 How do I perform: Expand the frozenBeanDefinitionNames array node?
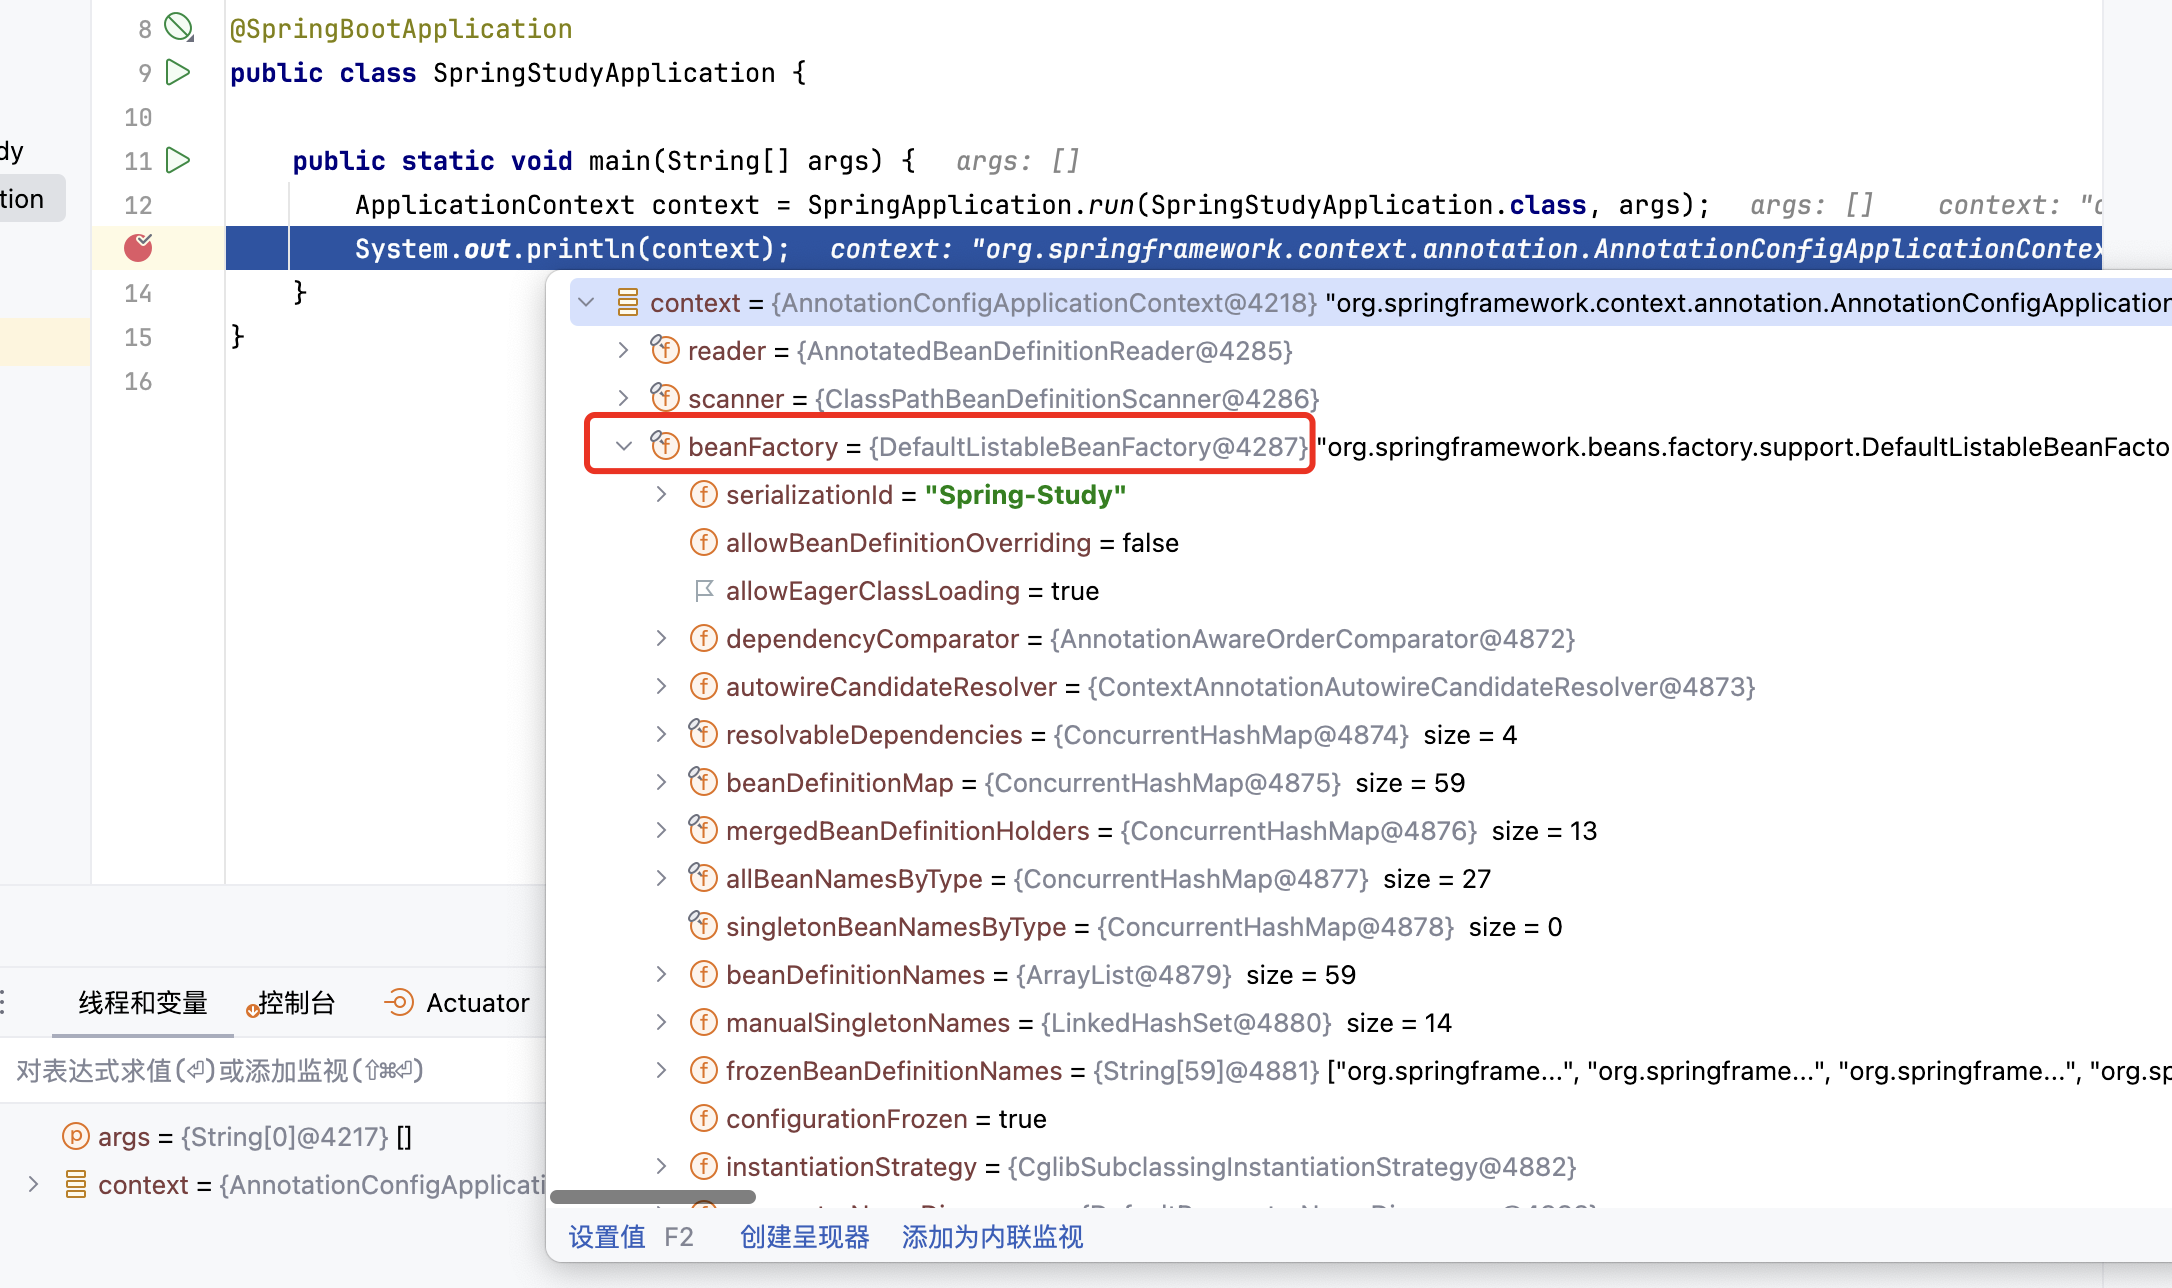click(x=661, y=1070)
